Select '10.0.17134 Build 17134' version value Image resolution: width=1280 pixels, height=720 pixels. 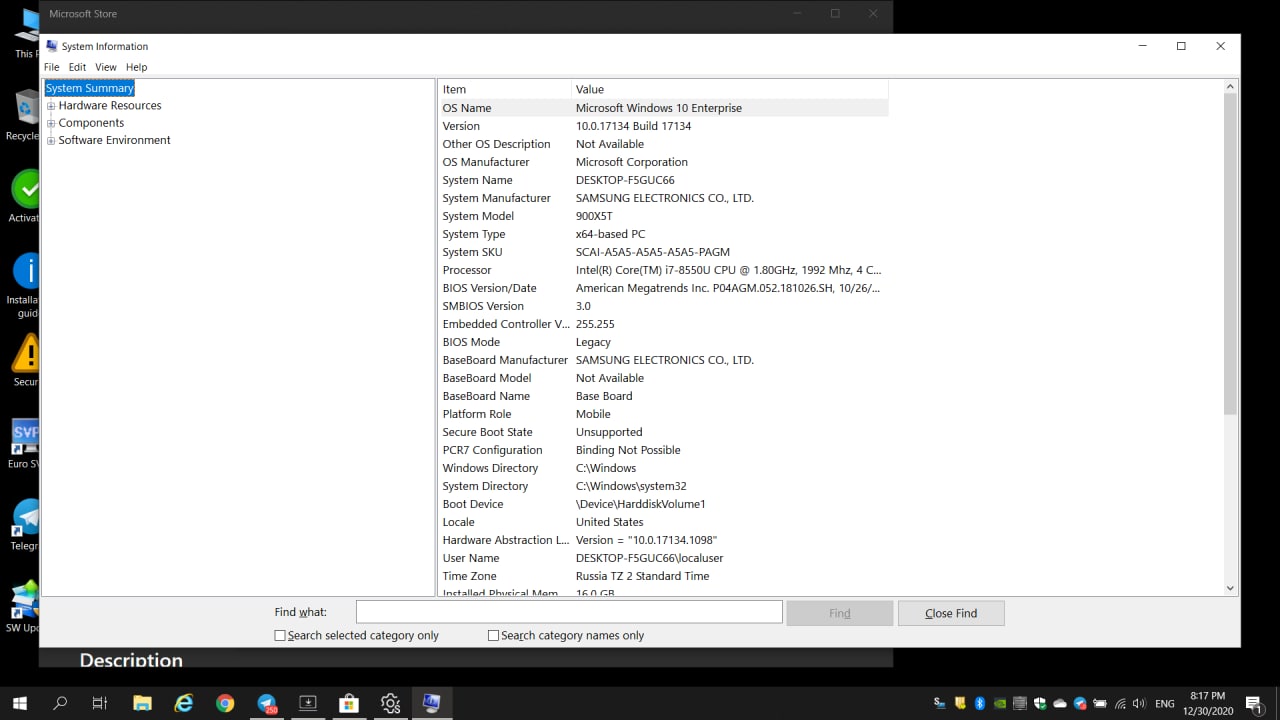click(633, 126)
